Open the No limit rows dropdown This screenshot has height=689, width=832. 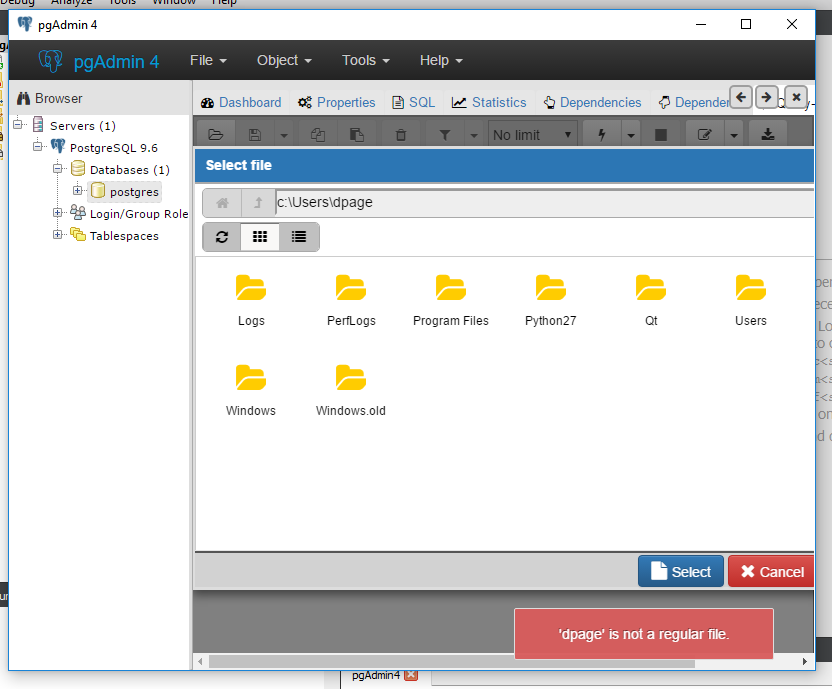(x=533, y=135)
